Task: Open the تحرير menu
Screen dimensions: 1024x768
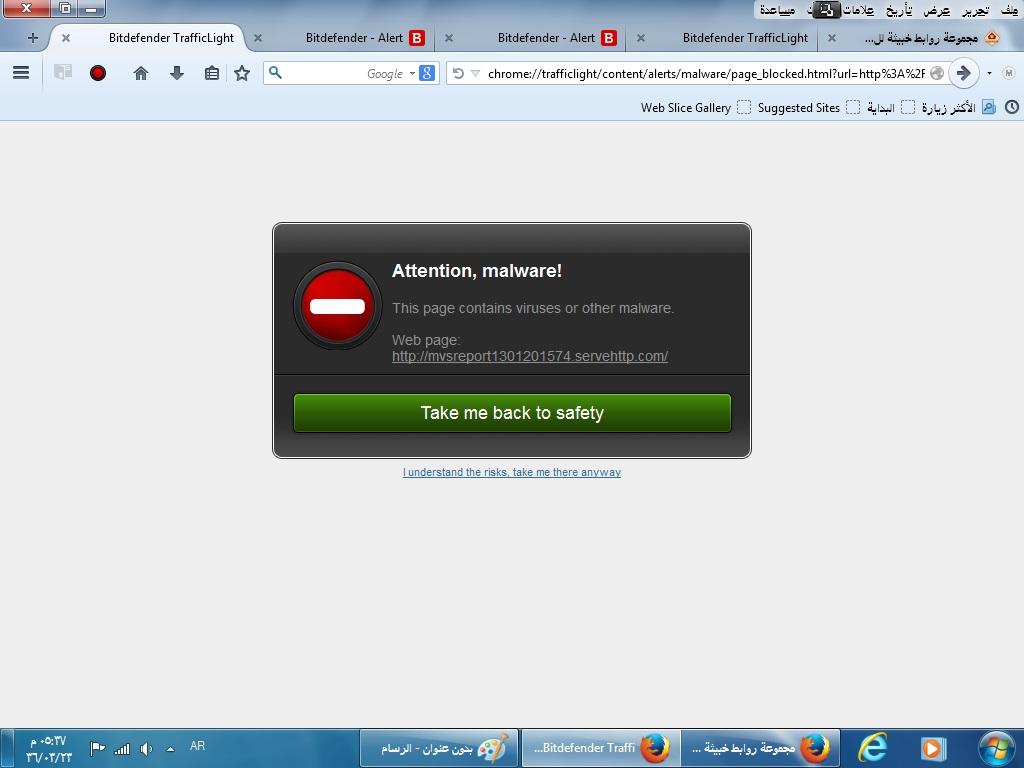Action: [975, 10]
